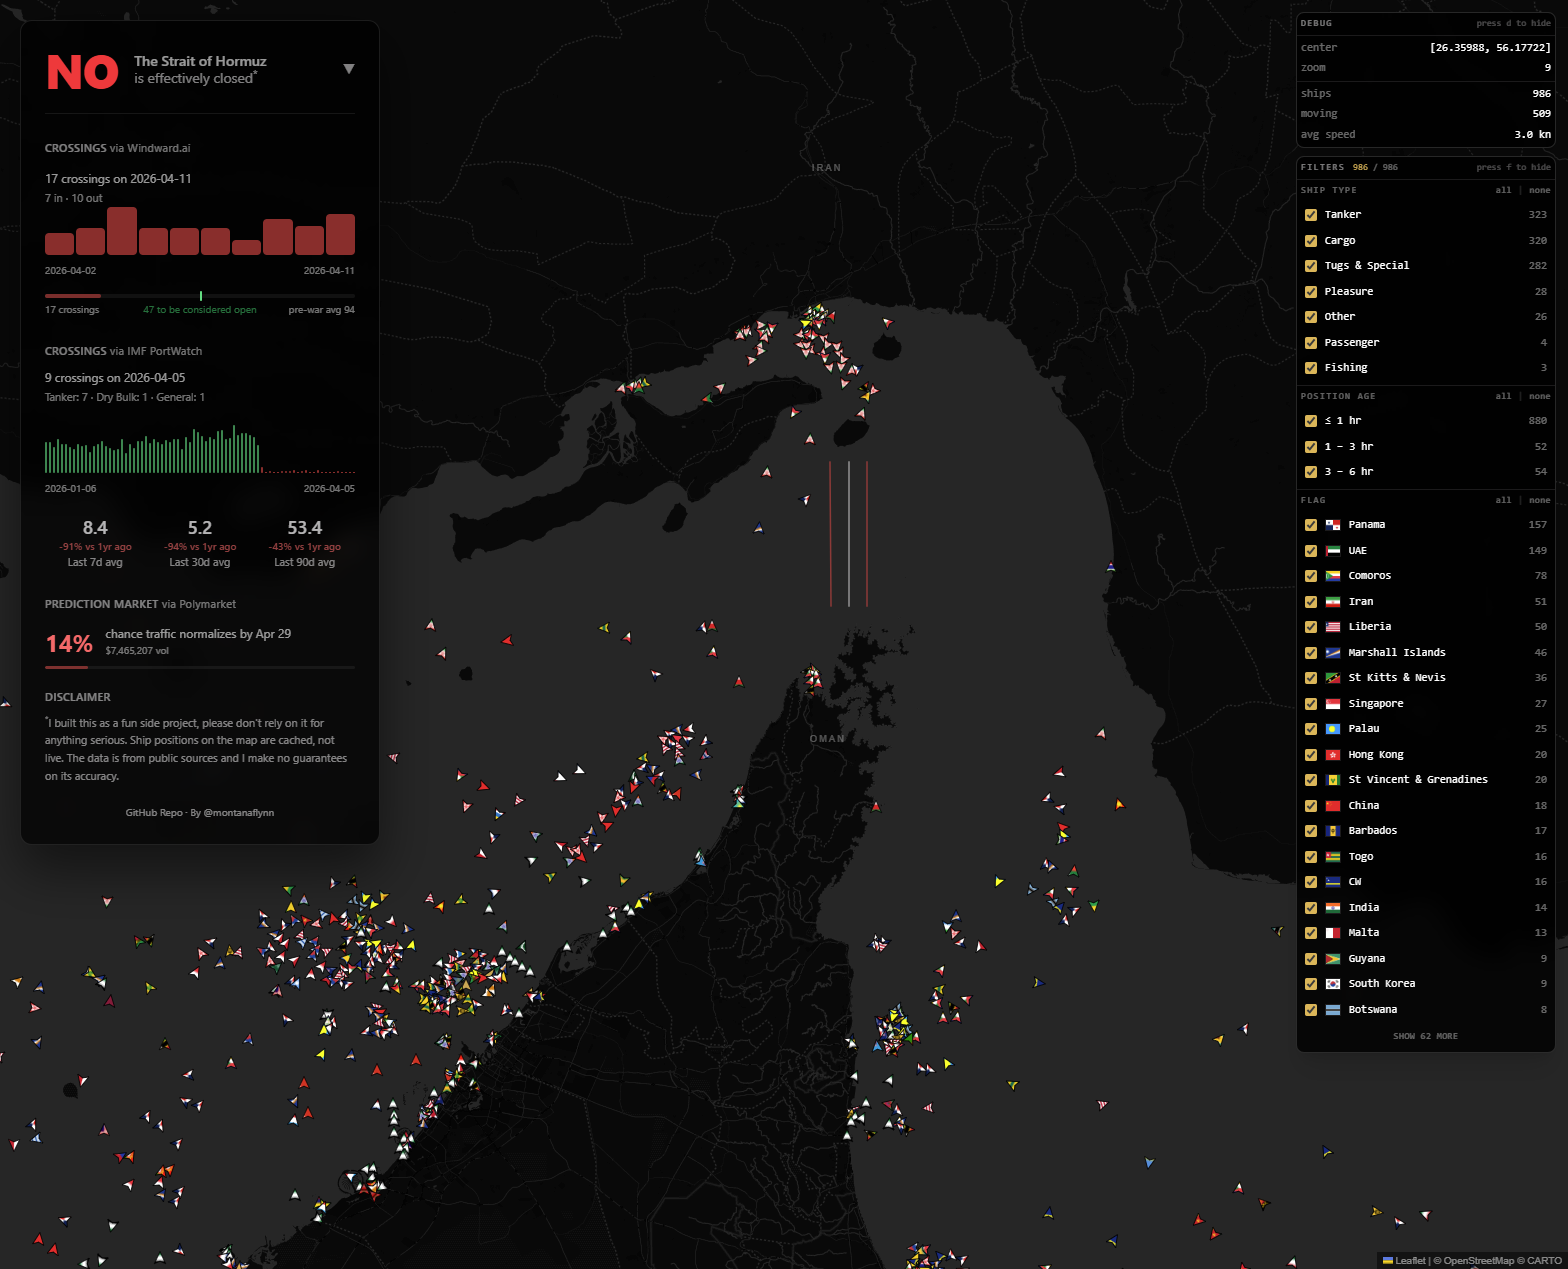Click the China flag icon
Viewport: 1568px width, 1269px height.
click(x=1332, y=806)
